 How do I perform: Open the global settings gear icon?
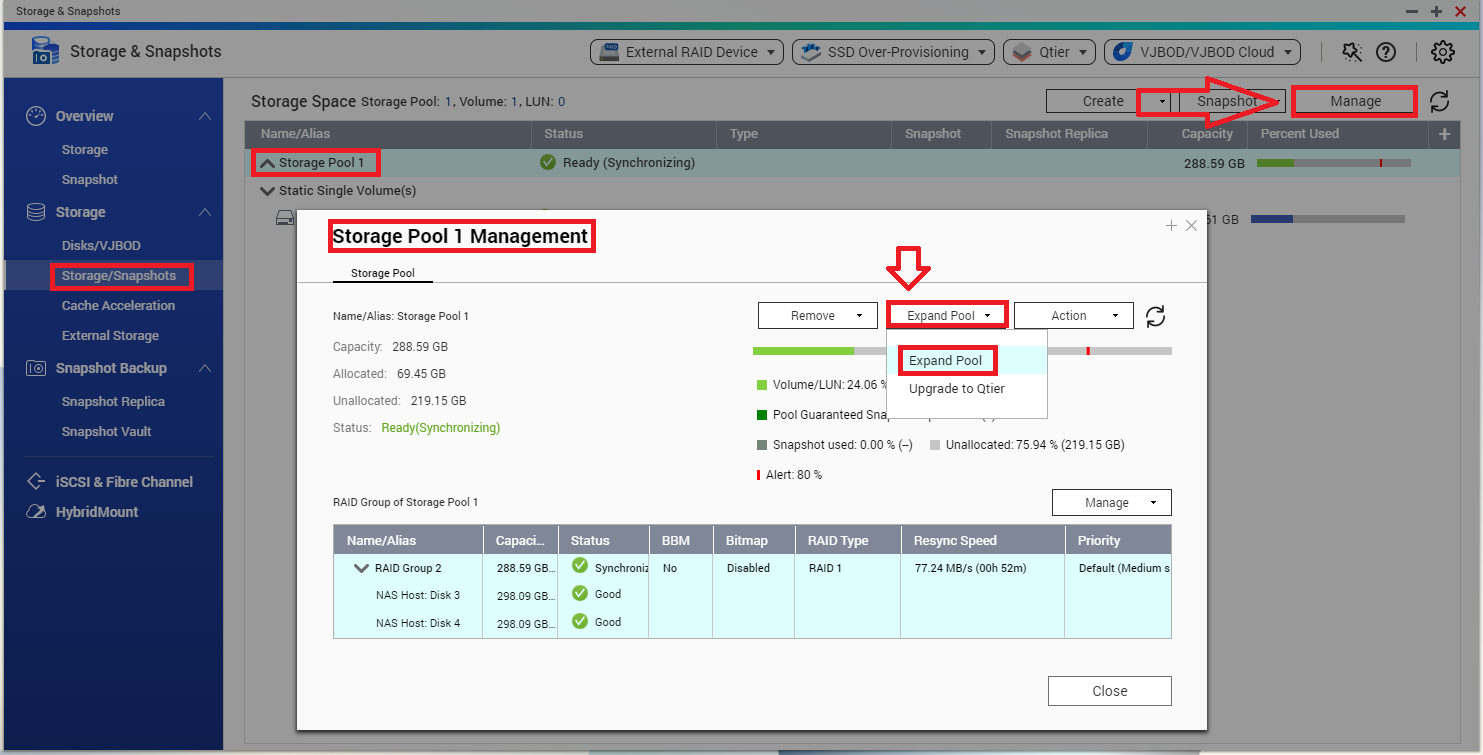pos(1442,52)
